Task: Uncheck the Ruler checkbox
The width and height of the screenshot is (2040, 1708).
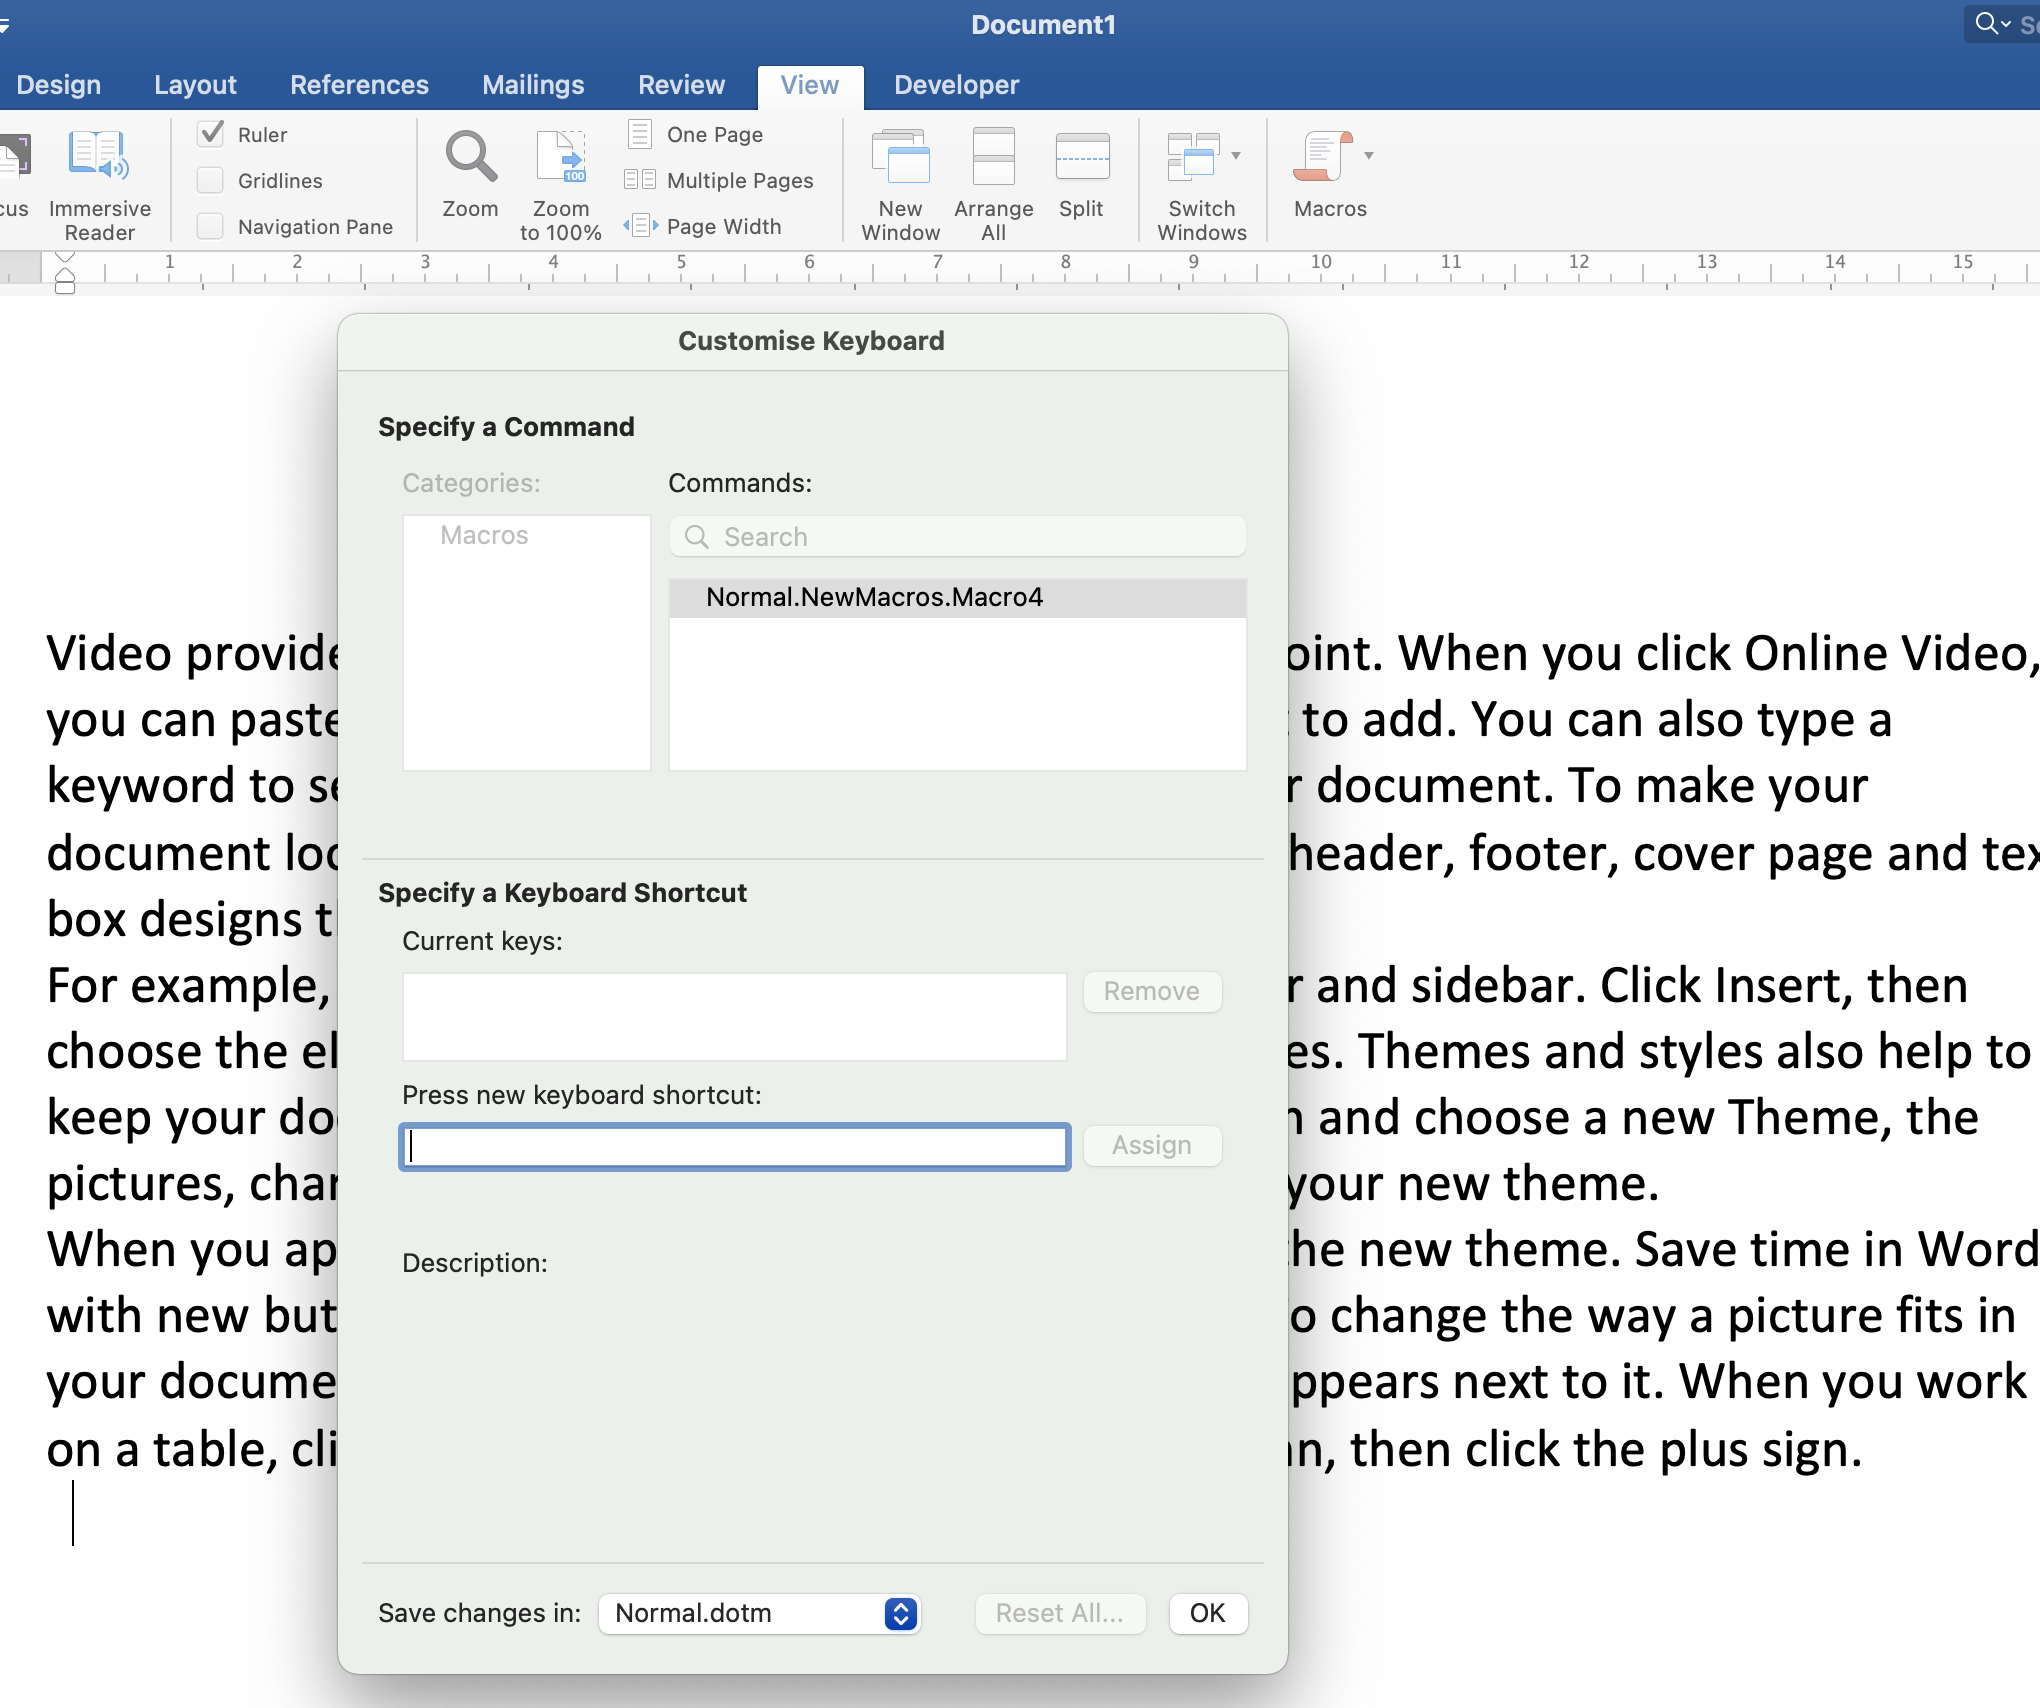Action: [x=211, y=134]
